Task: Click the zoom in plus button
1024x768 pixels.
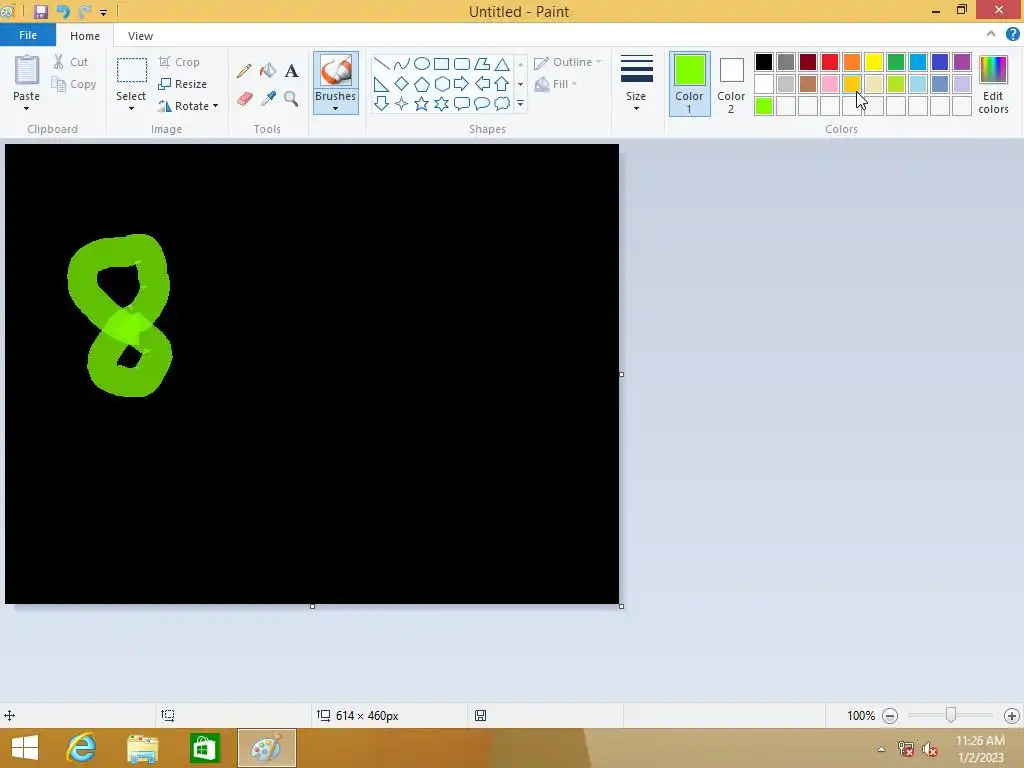Action: (x=1012, y=716)
